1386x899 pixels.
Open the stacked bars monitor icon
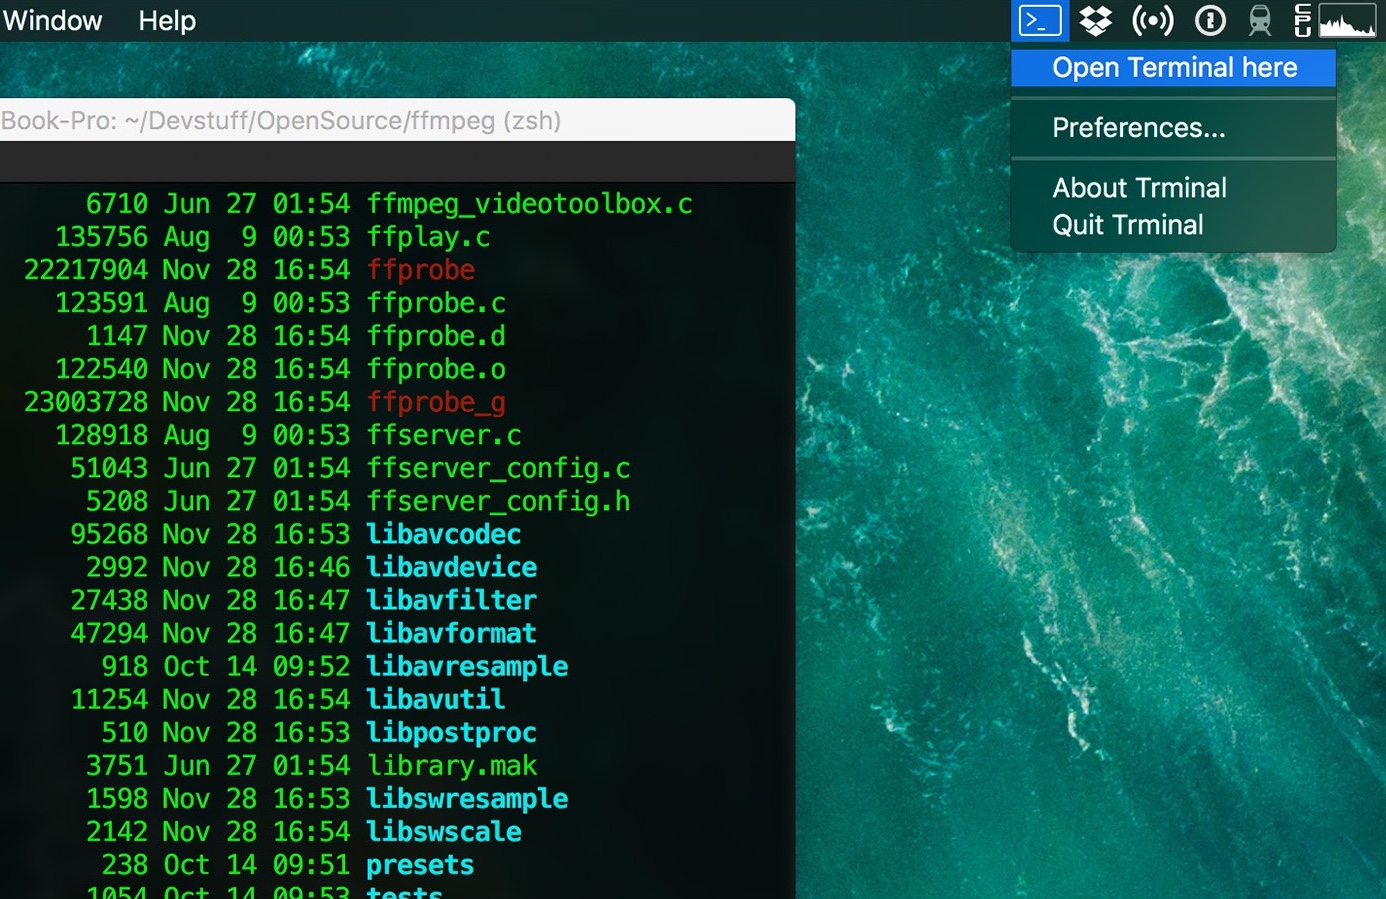click(x=1302, y=20)
